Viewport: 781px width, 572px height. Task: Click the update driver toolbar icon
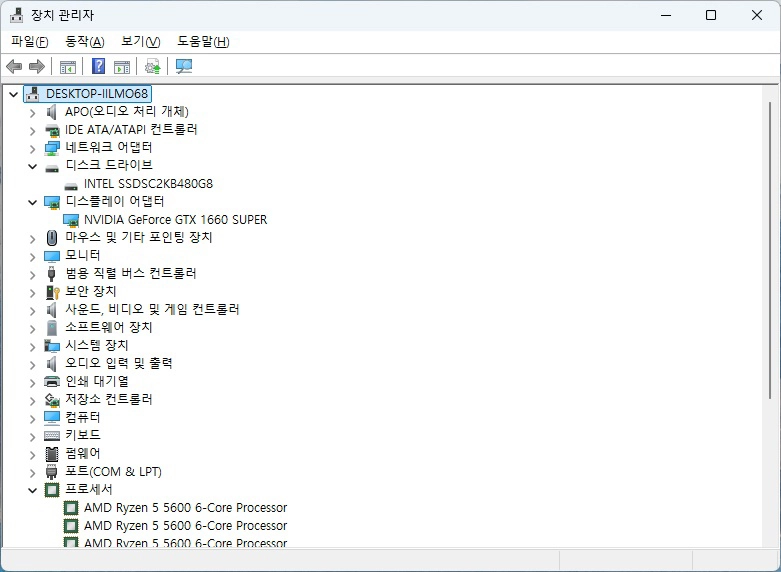(x=152, y=66)
